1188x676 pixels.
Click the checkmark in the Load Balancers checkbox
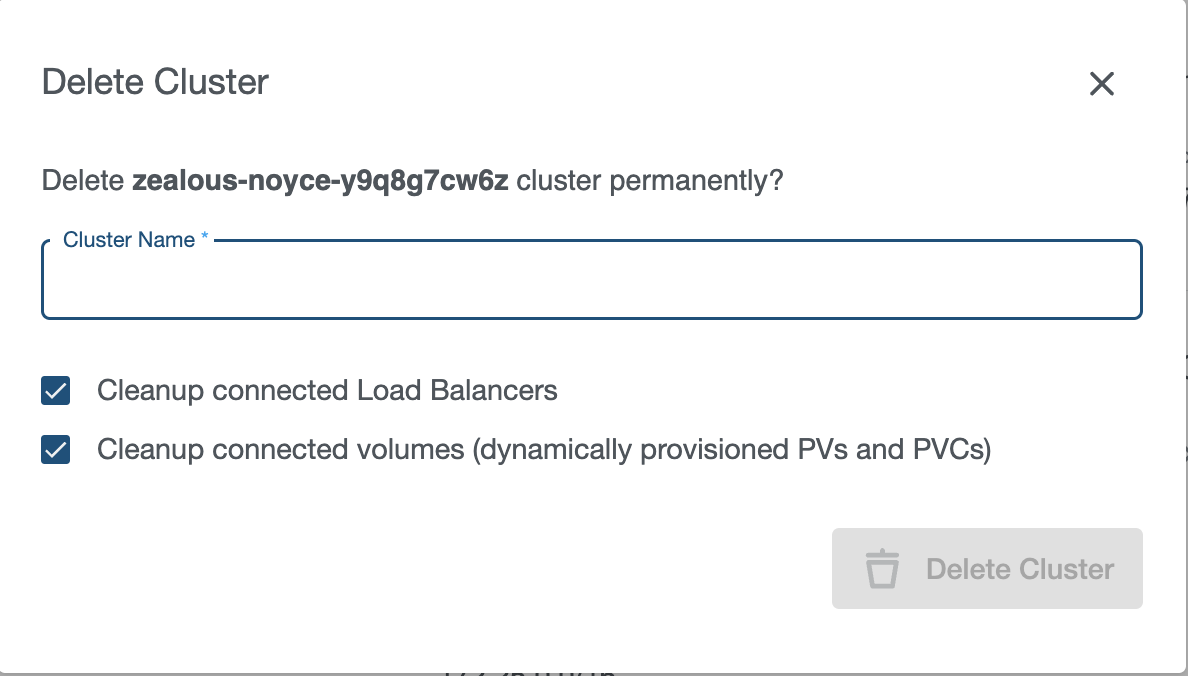pyautogui.click(x=55, y=391)
